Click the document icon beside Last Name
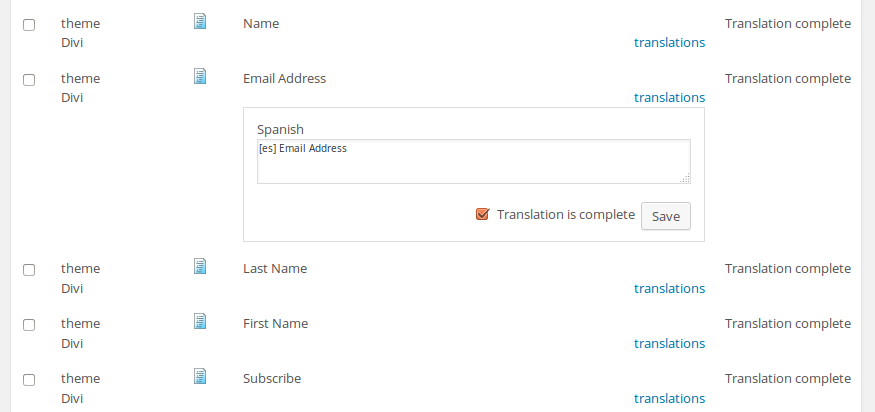This screenshot has height=412, width=875. click(200, 266)
